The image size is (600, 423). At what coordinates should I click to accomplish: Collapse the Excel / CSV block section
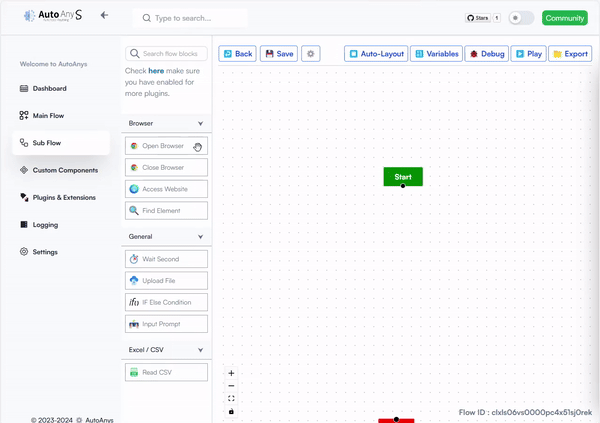166,350
